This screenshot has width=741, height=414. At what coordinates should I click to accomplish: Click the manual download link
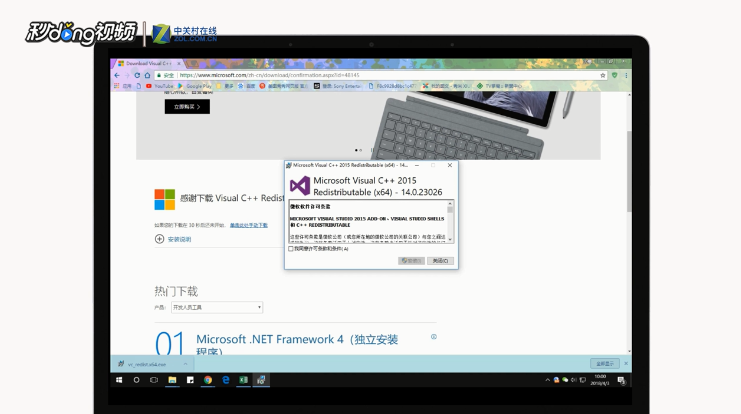point(249,225)
